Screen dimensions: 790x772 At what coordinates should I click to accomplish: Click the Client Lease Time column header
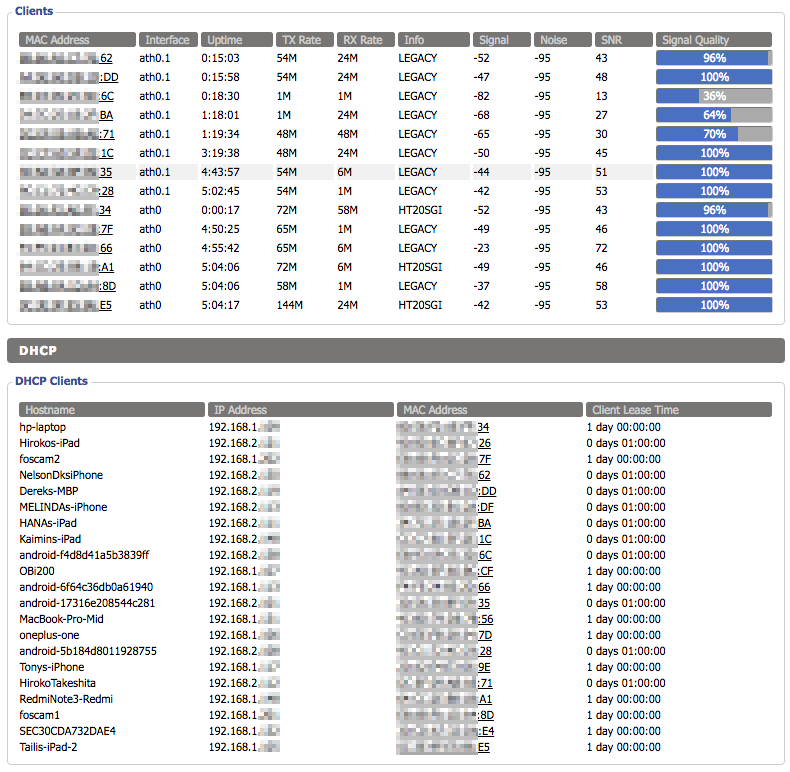(678, 410)
